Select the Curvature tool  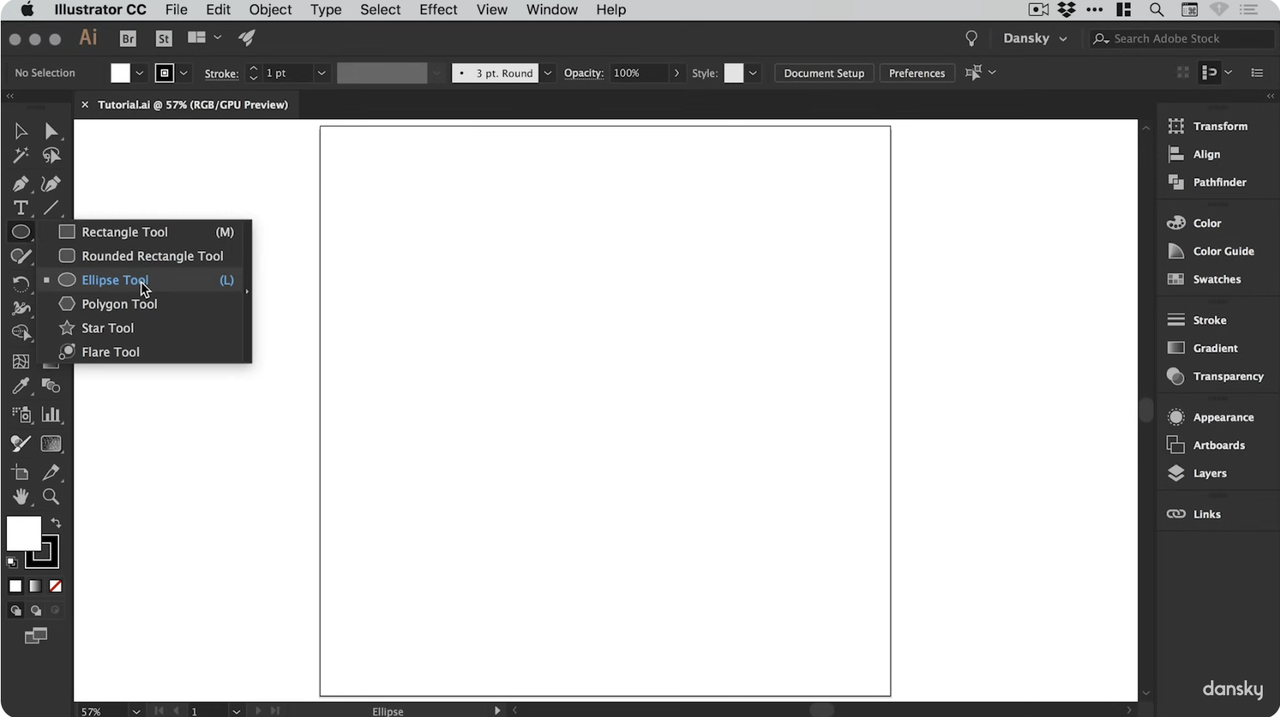(x=51, y=184)
